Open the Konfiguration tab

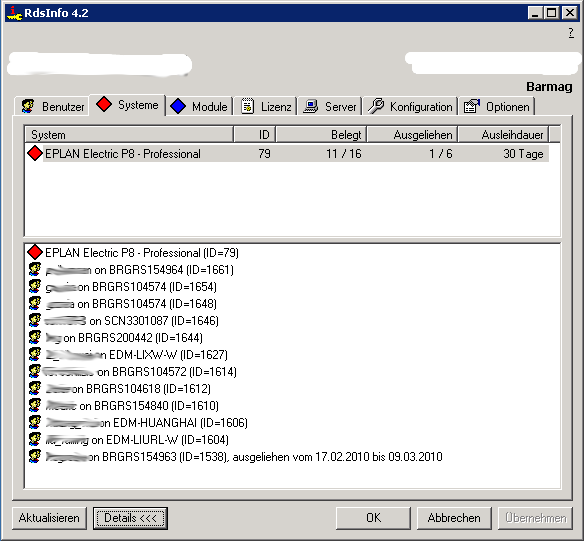[410, 106]
